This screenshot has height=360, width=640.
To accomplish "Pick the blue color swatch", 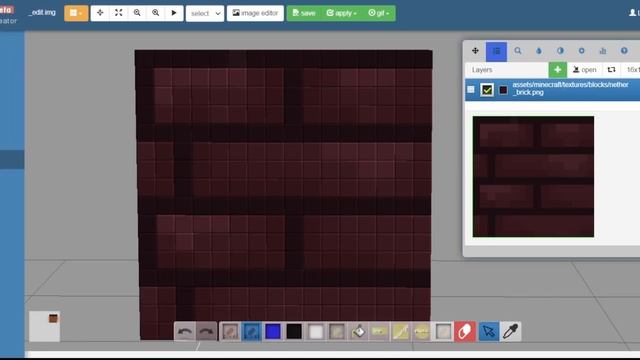I will 273,331.
